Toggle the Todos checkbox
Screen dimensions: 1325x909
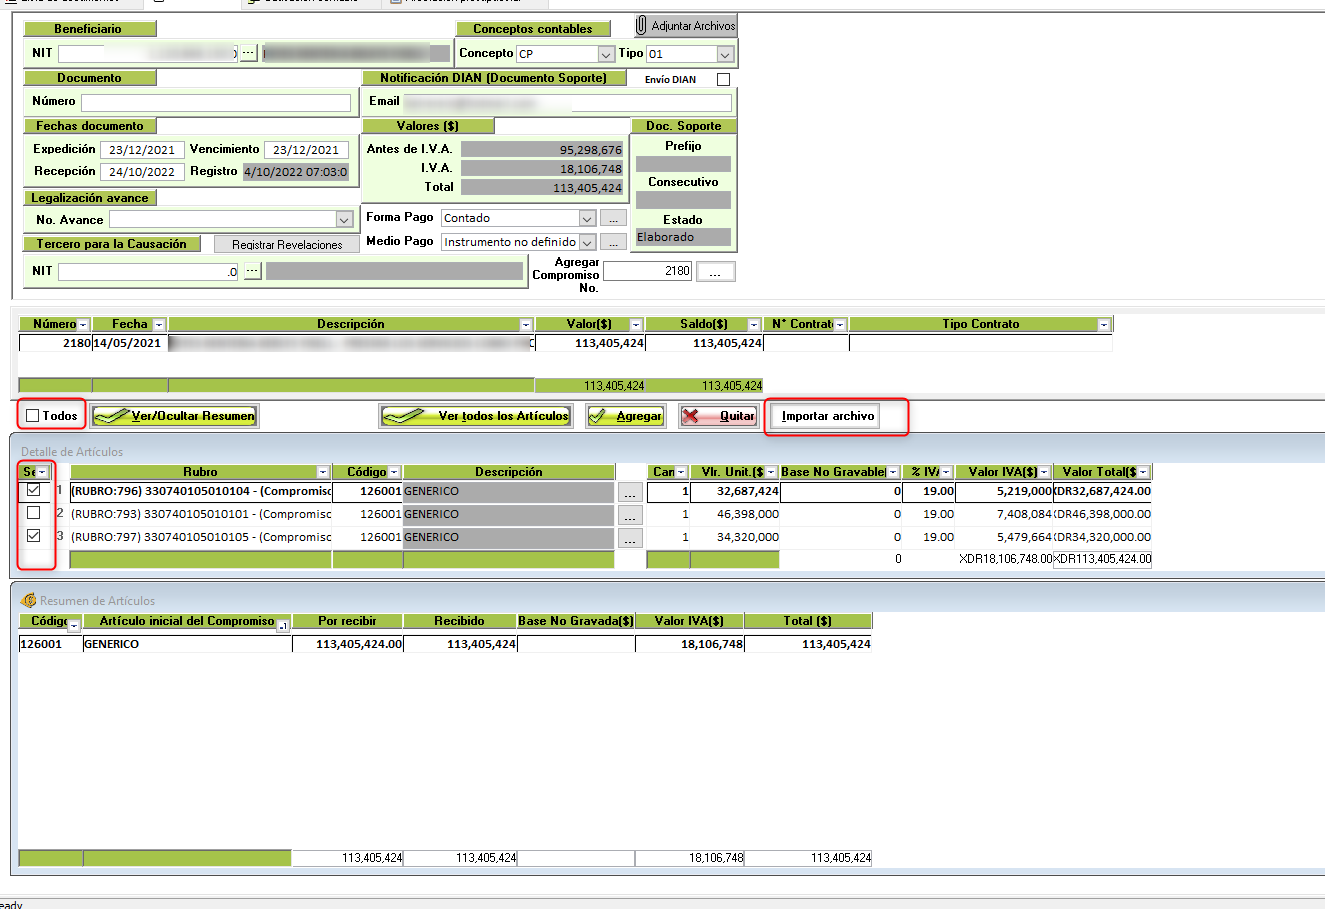click(x=33, y=416)
